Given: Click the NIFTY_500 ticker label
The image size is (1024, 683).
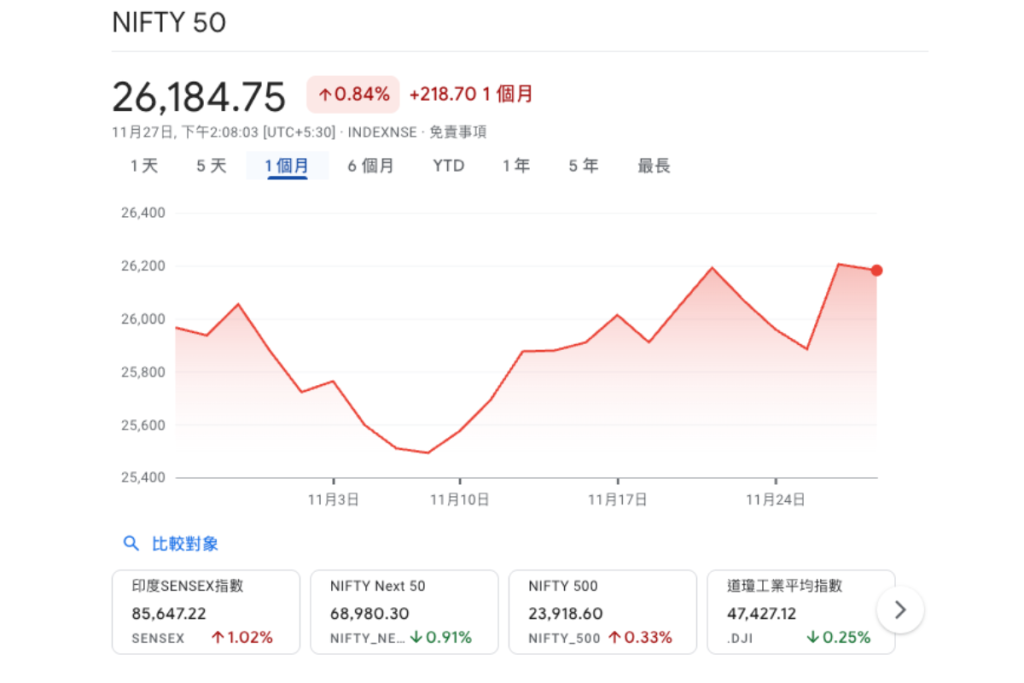Looking at the screenshot, I should (564, 639).
